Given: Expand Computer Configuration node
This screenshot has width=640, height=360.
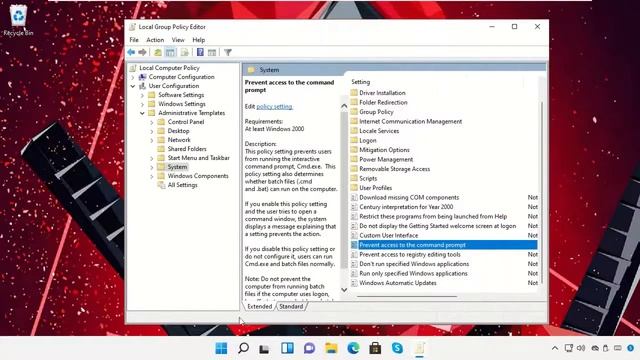Looking at the screenshot, I should click(133, 77).
